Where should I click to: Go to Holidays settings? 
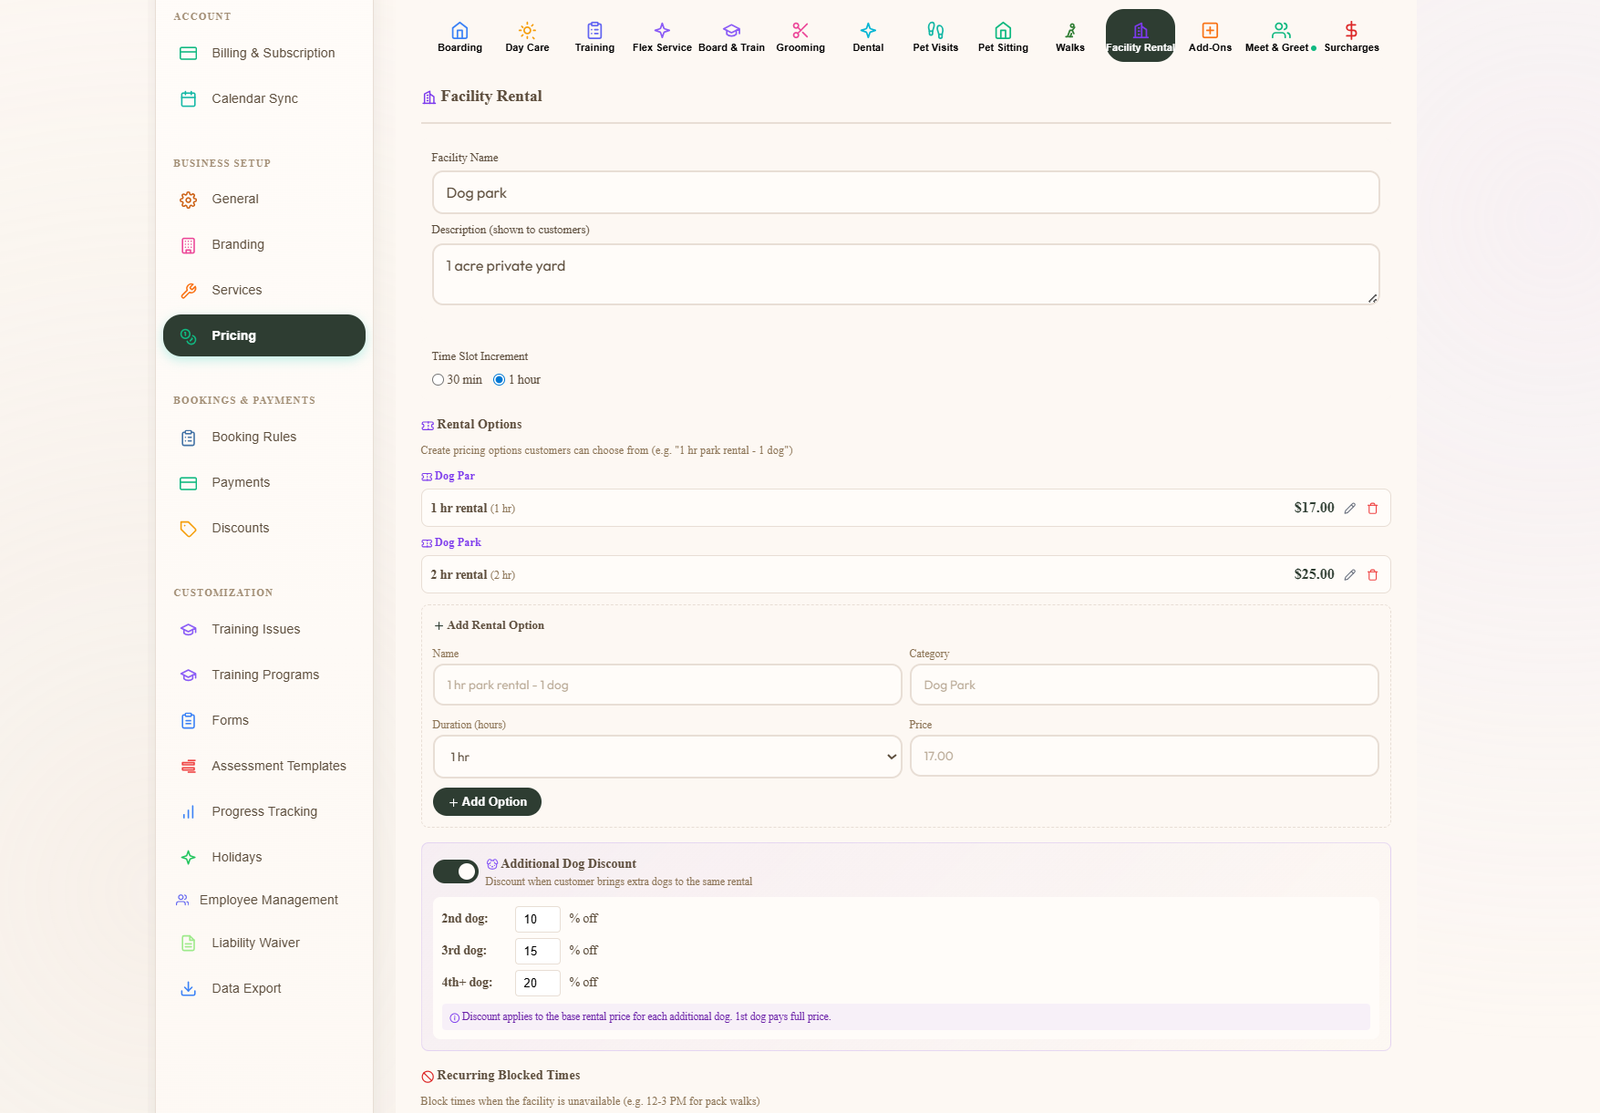pyautogui.click(x=264, y=857)
